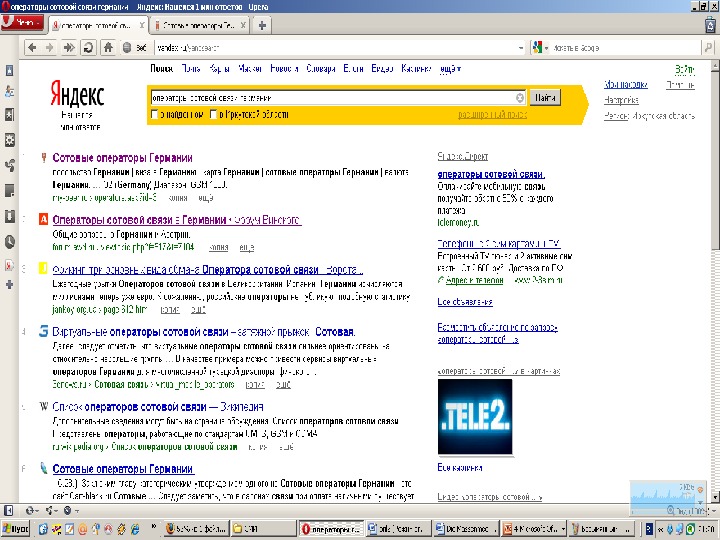Open a new tab with plus button
The image size is (720, 540).
pos(262,25)
